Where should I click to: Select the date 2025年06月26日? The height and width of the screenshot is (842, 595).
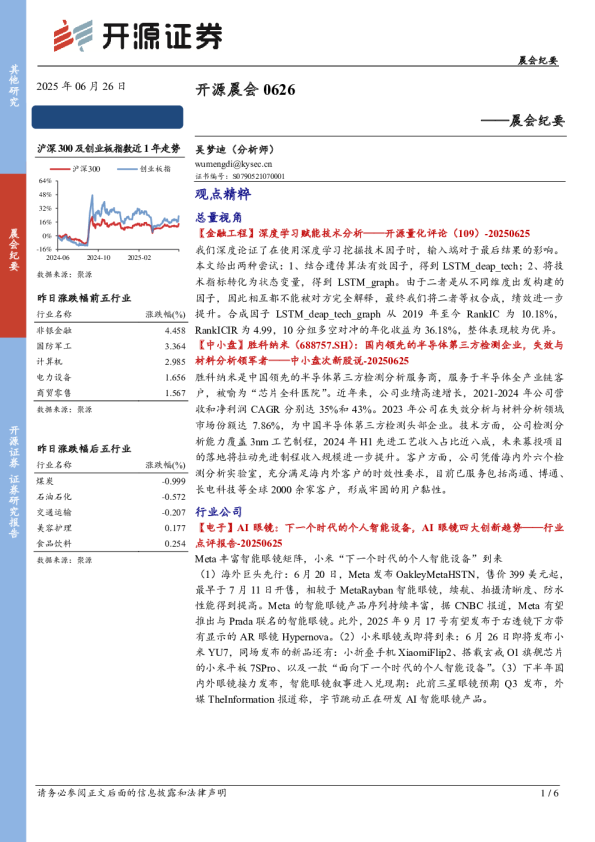click(x=81, y=86)
